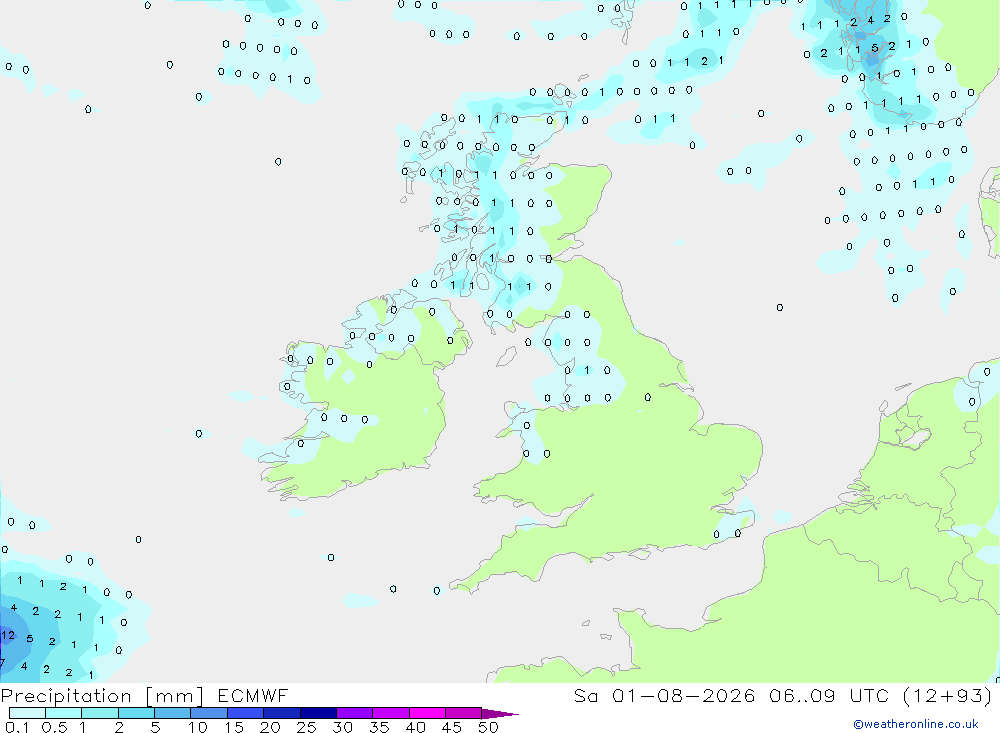1000x733 pixels.
Task: Select the 2–5 mm legend color swatch
Action: pos(136,713)
